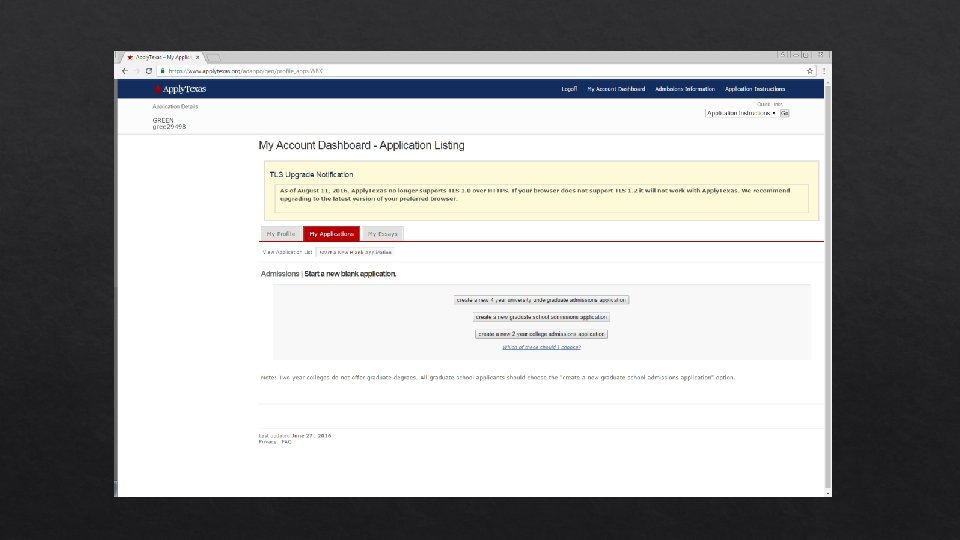Switch to the My Profile tab
This screenshot has height=540, width=960.
click(x=280, y=234)
